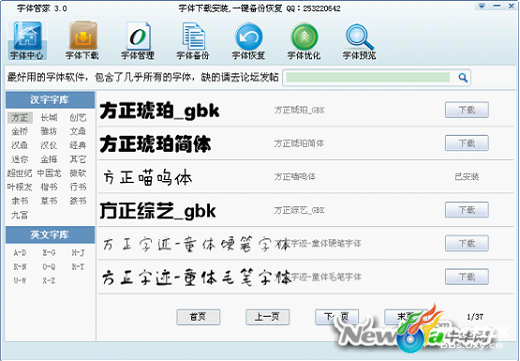The image size is (520, 361).
Task: Click the 方正综艺_gbk large preview sample
Action: tap(158, 211)
